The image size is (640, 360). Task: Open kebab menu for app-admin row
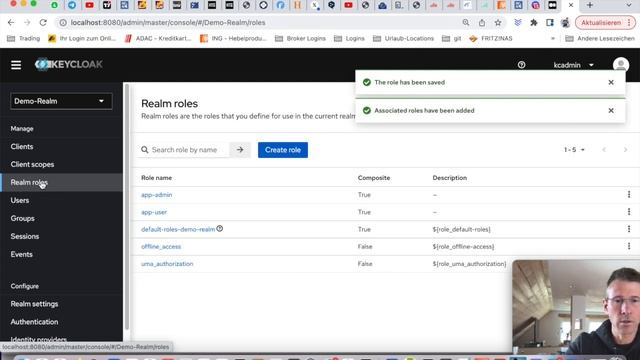[x=629, y=195]
